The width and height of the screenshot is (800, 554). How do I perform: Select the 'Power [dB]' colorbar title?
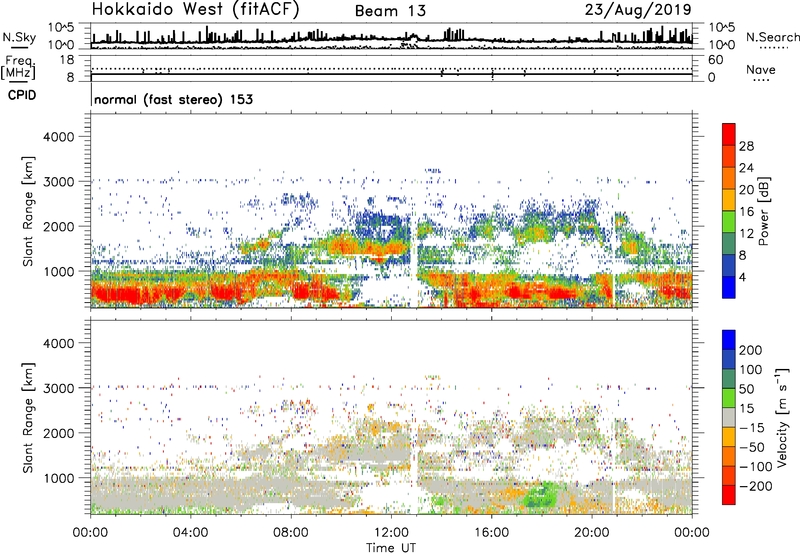pyautogui.click(x=764, y=211)
